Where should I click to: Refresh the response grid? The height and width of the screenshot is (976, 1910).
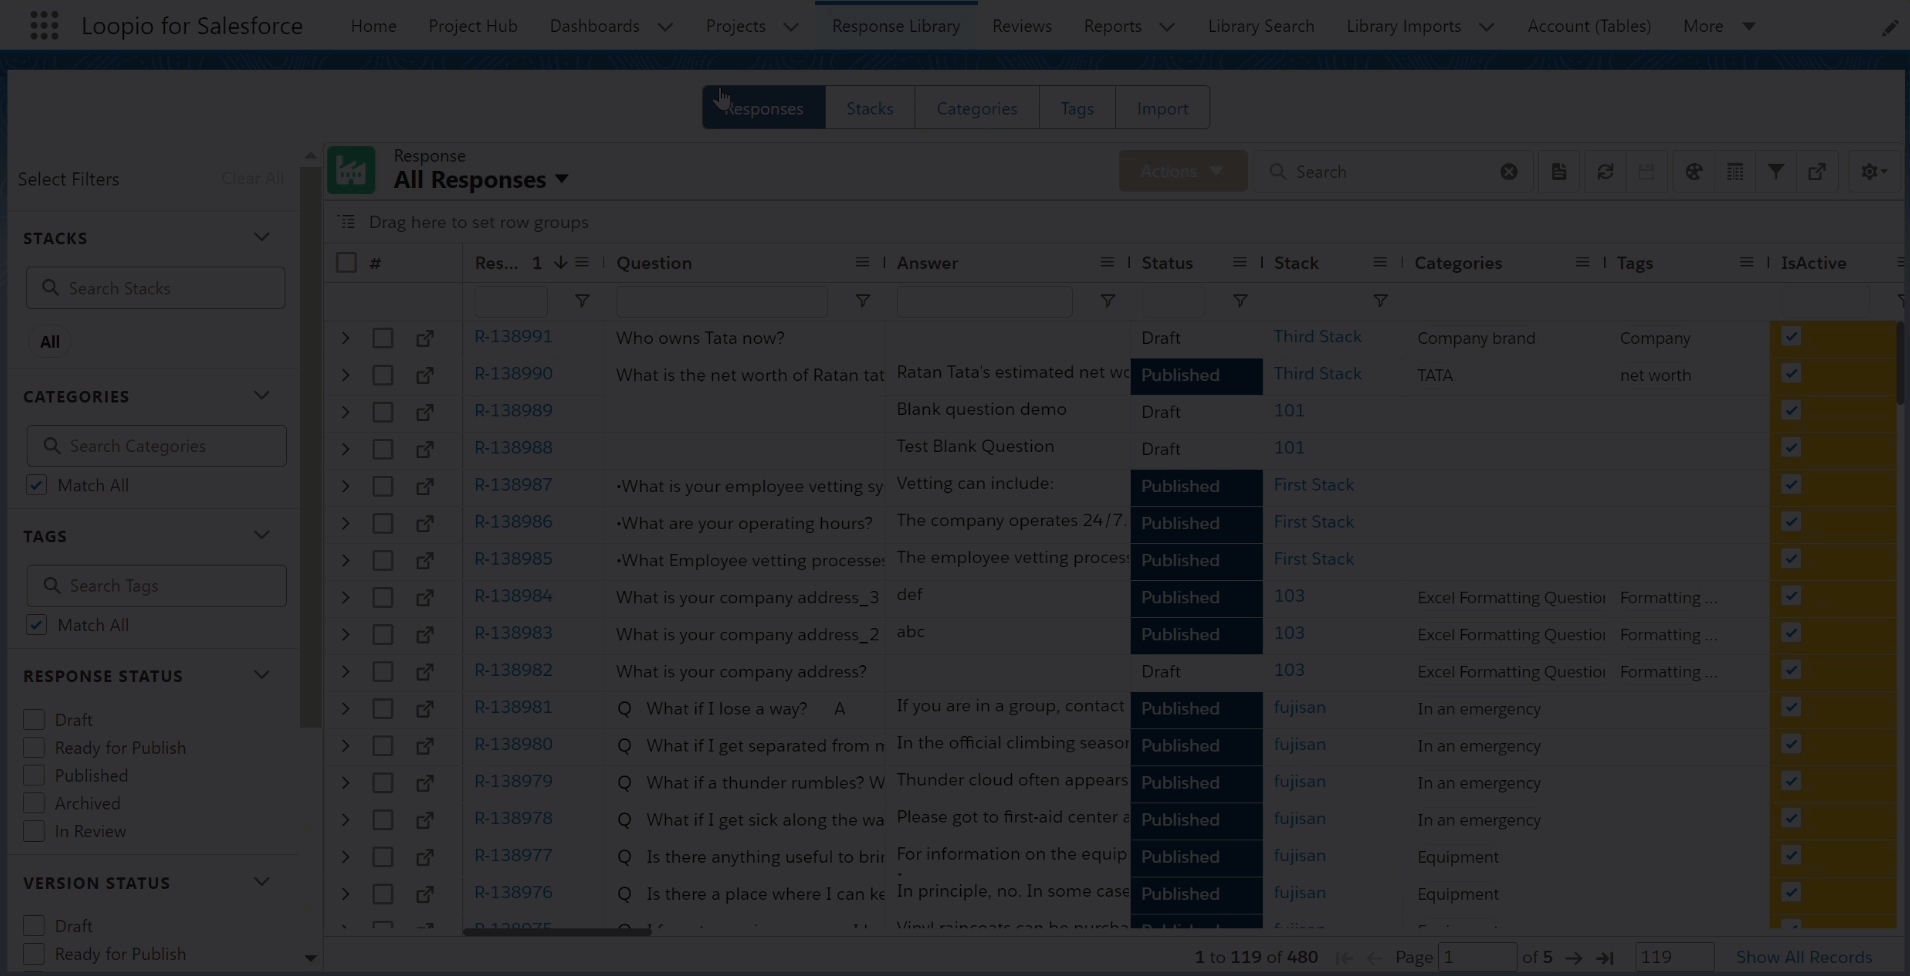[x=1605, y=172]
